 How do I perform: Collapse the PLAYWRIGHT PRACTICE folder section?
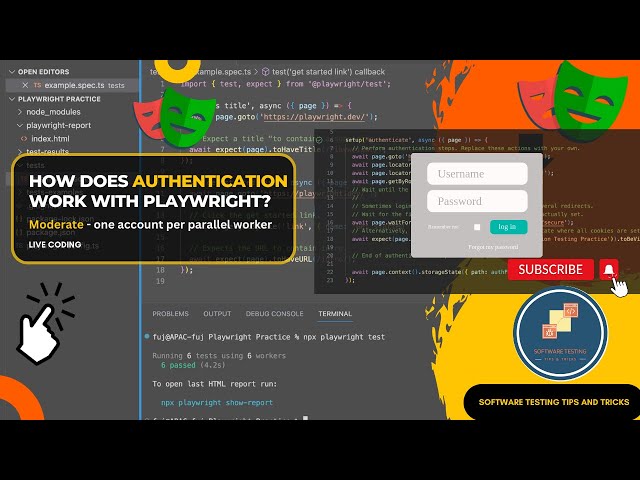[12, 99]
